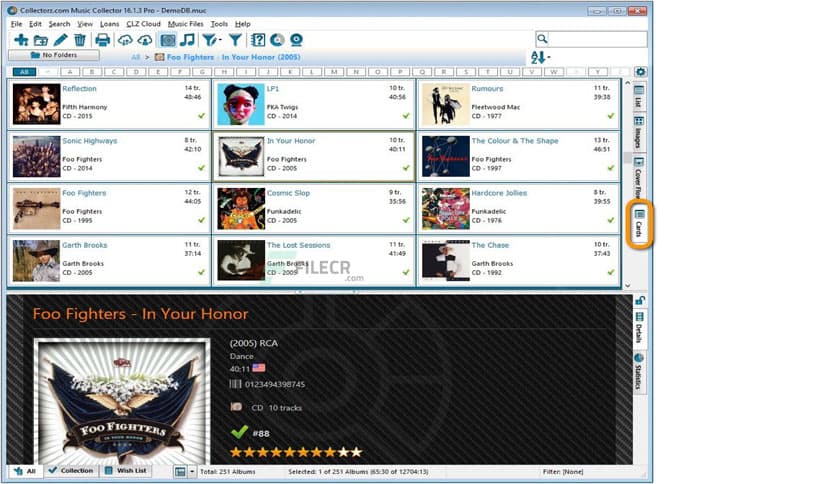
Task: Click the 'All' breadcrumb link
Action: pos(135,57)
